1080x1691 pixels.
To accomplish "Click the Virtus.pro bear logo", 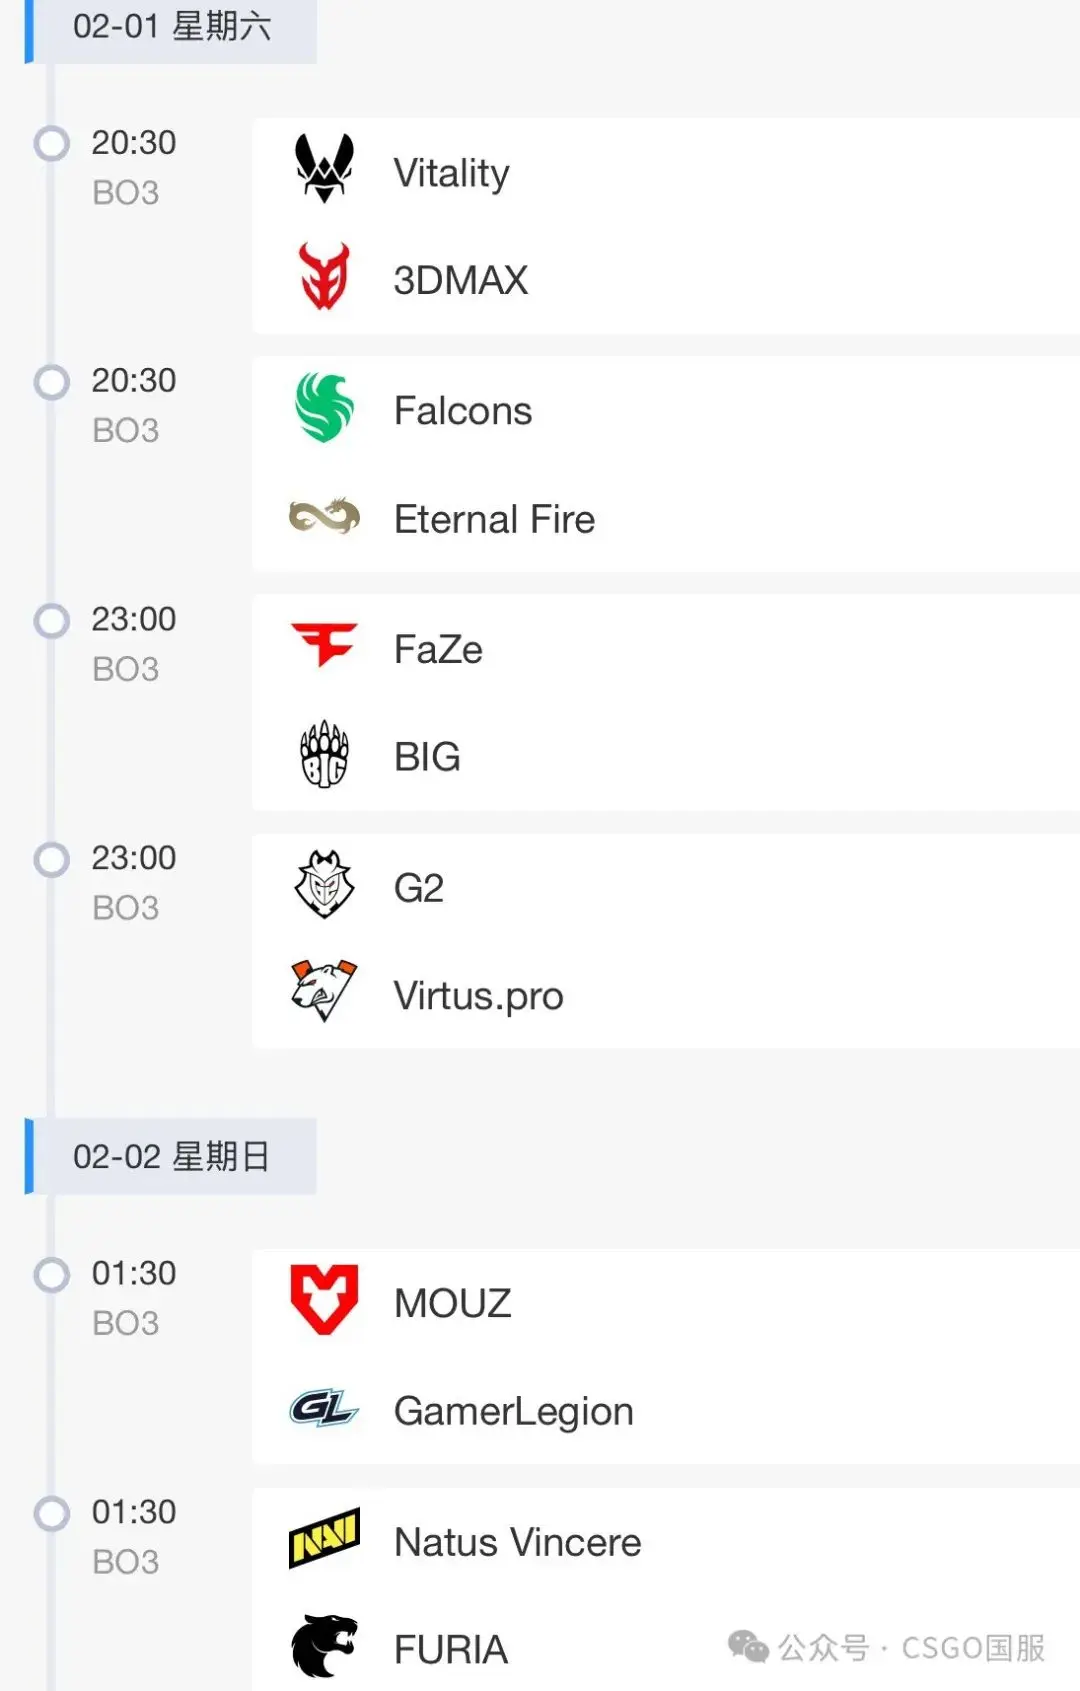I will pyautogui.click(x=324, y=992).
